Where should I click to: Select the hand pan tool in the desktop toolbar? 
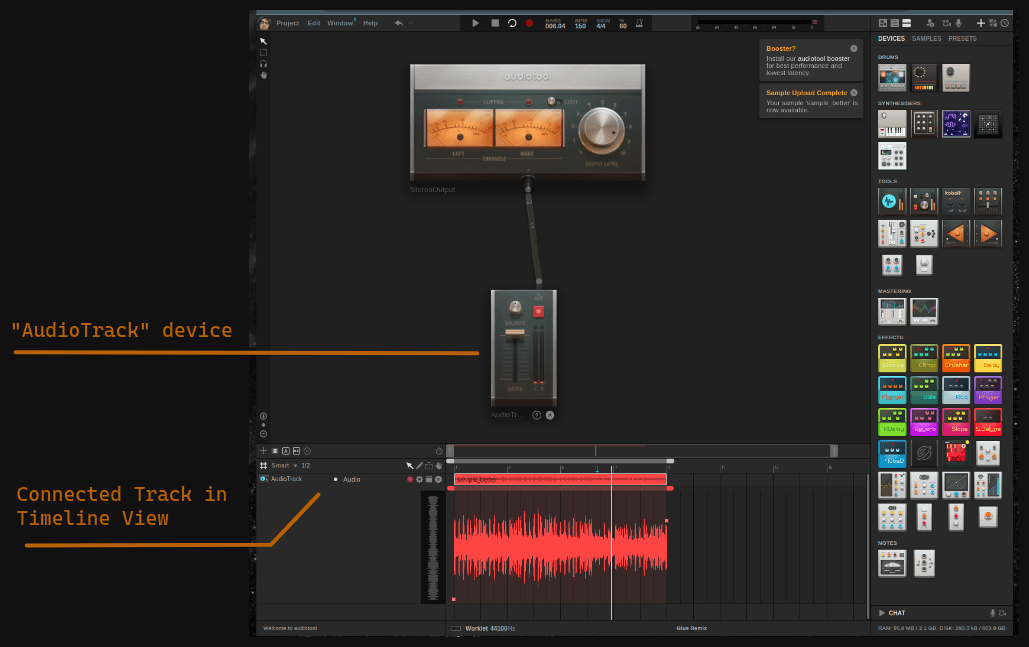(263, 75)
